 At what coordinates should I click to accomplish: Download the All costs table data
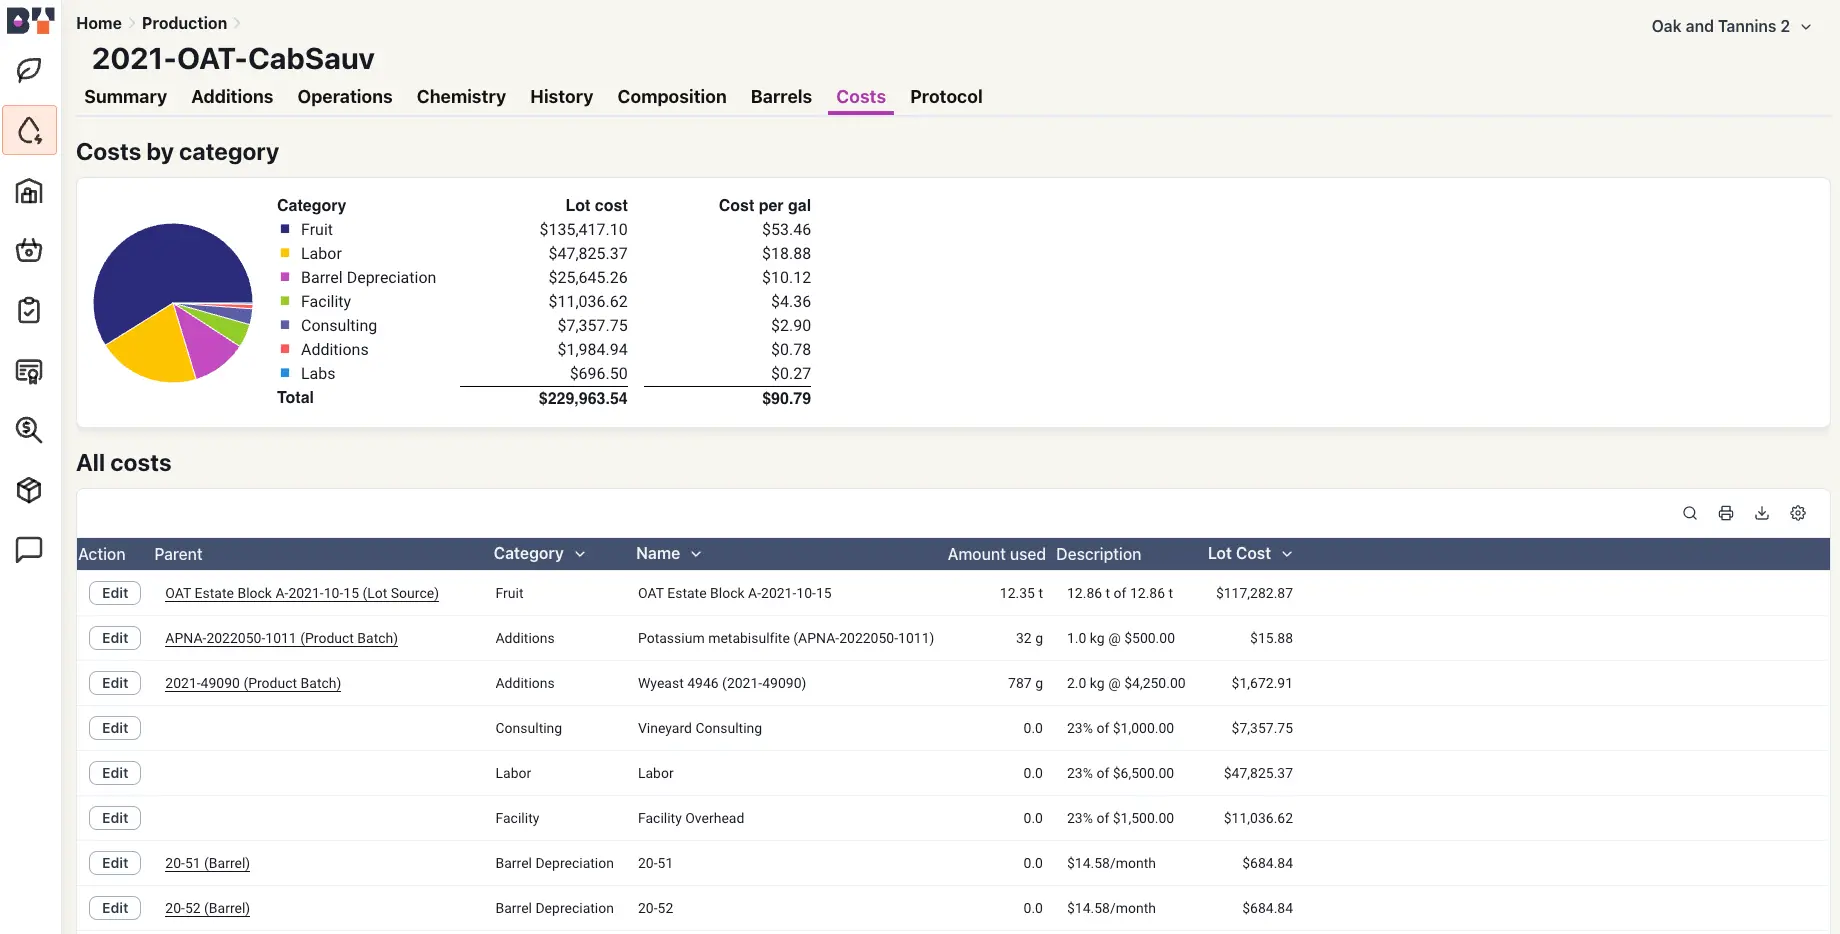(1762, 513)
